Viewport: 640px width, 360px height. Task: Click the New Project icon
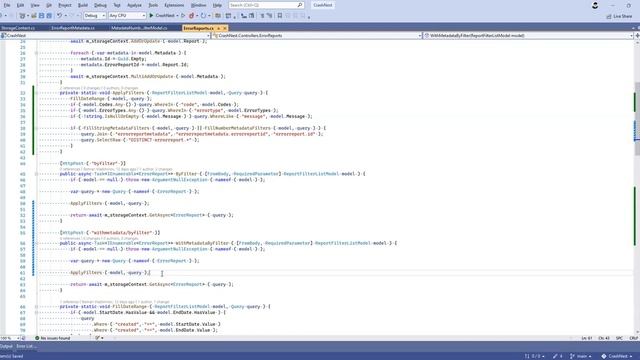[x=22, y=16]
